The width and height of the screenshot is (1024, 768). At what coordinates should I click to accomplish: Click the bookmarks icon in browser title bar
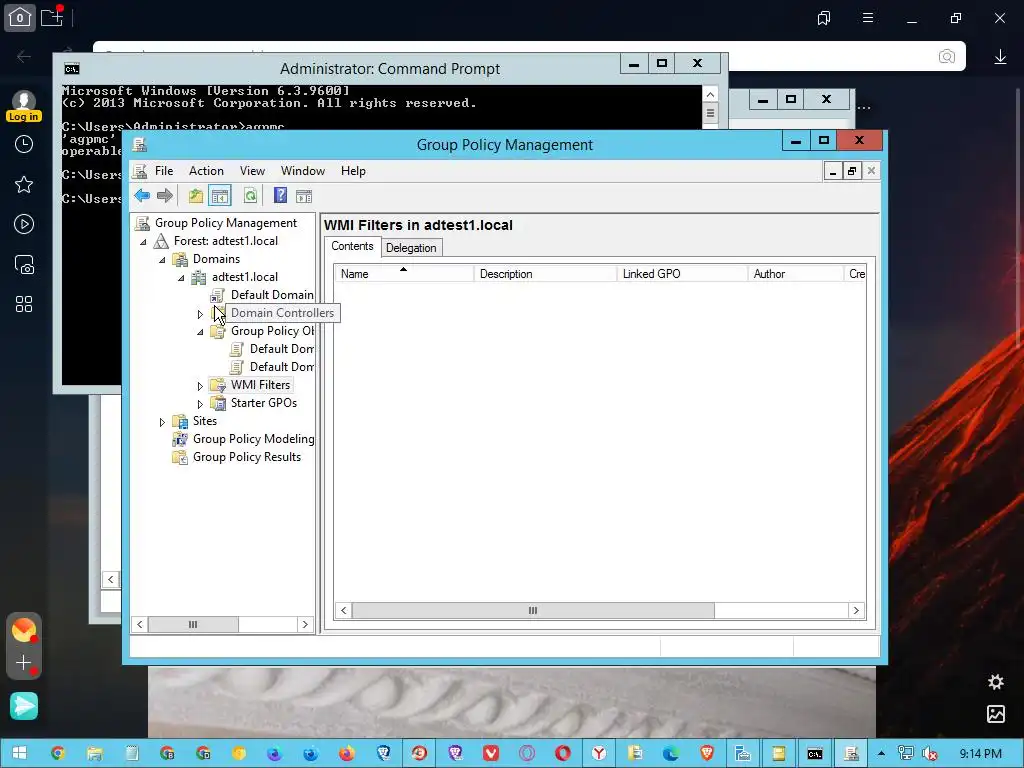pyautogui.click(x=824, y=18)
